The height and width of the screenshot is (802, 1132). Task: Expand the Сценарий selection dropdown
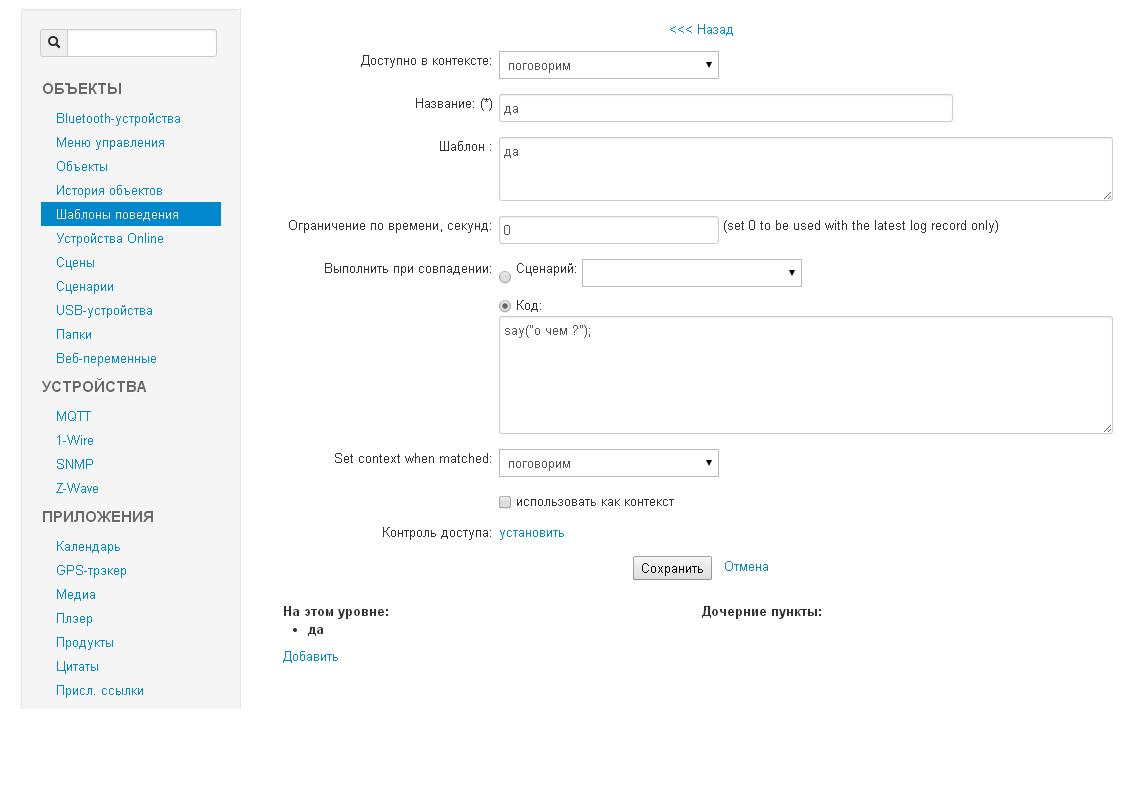pos(691,273)
